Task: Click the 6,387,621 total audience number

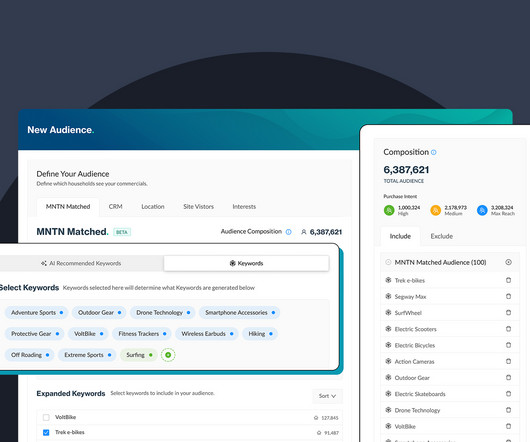Action: [406, 170]
